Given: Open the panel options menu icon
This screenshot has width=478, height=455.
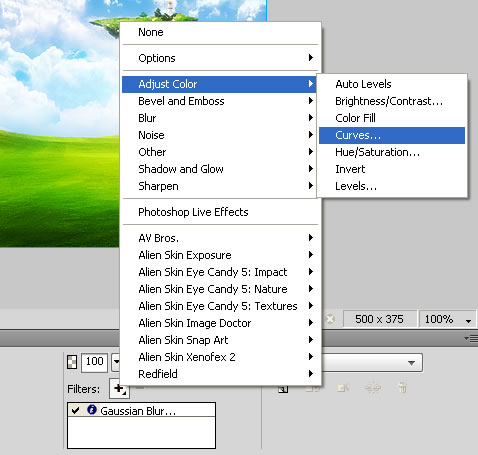Looking at the screenshot, I should click(x=471, y=339).
